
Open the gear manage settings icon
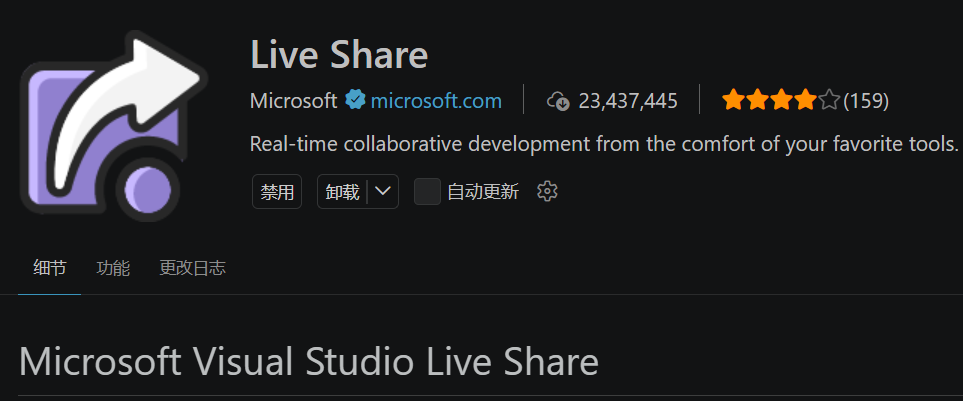pos(547,192)
